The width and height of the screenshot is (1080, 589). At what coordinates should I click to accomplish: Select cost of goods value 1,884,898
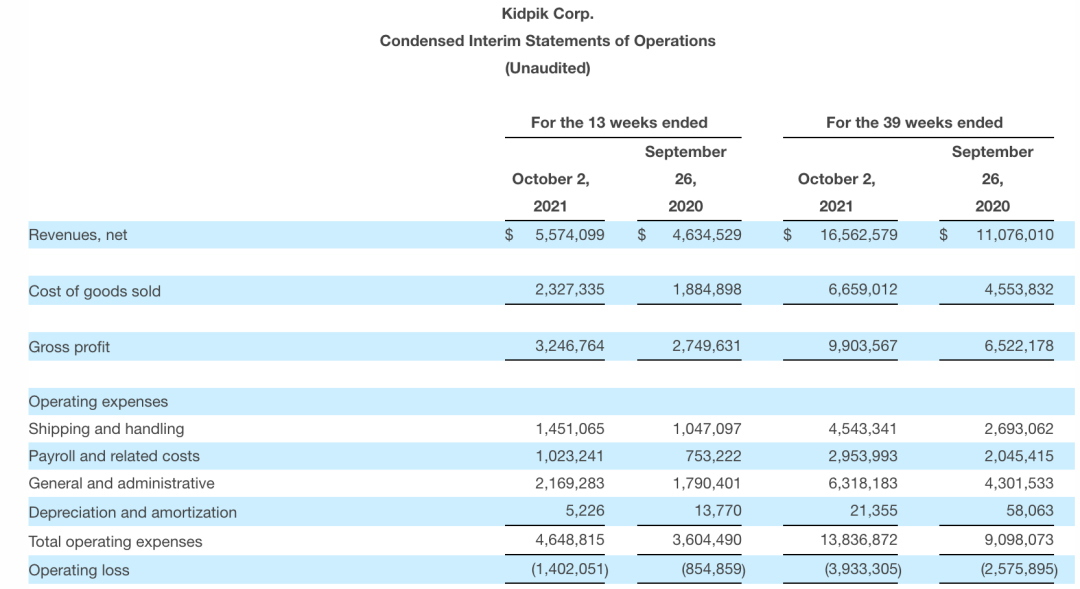[707, 289]
